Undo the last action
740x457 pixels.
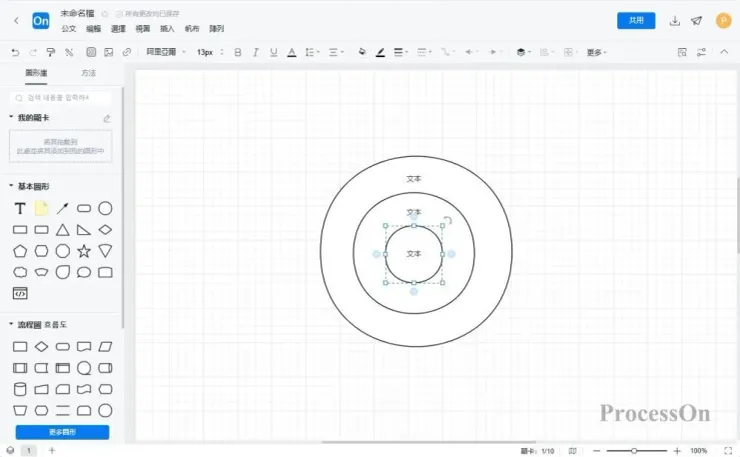(x=15, y=52)
